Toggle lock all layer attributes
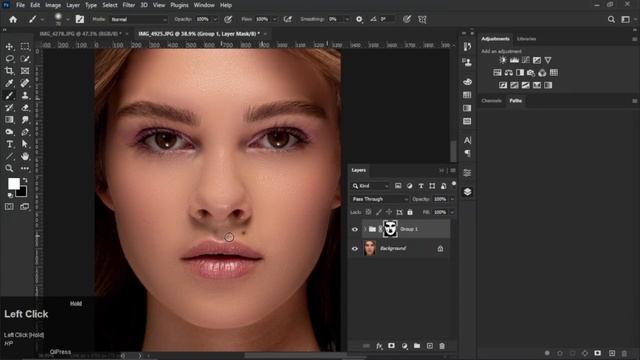This screenshot has height=360, width=640. click(410, 212)
